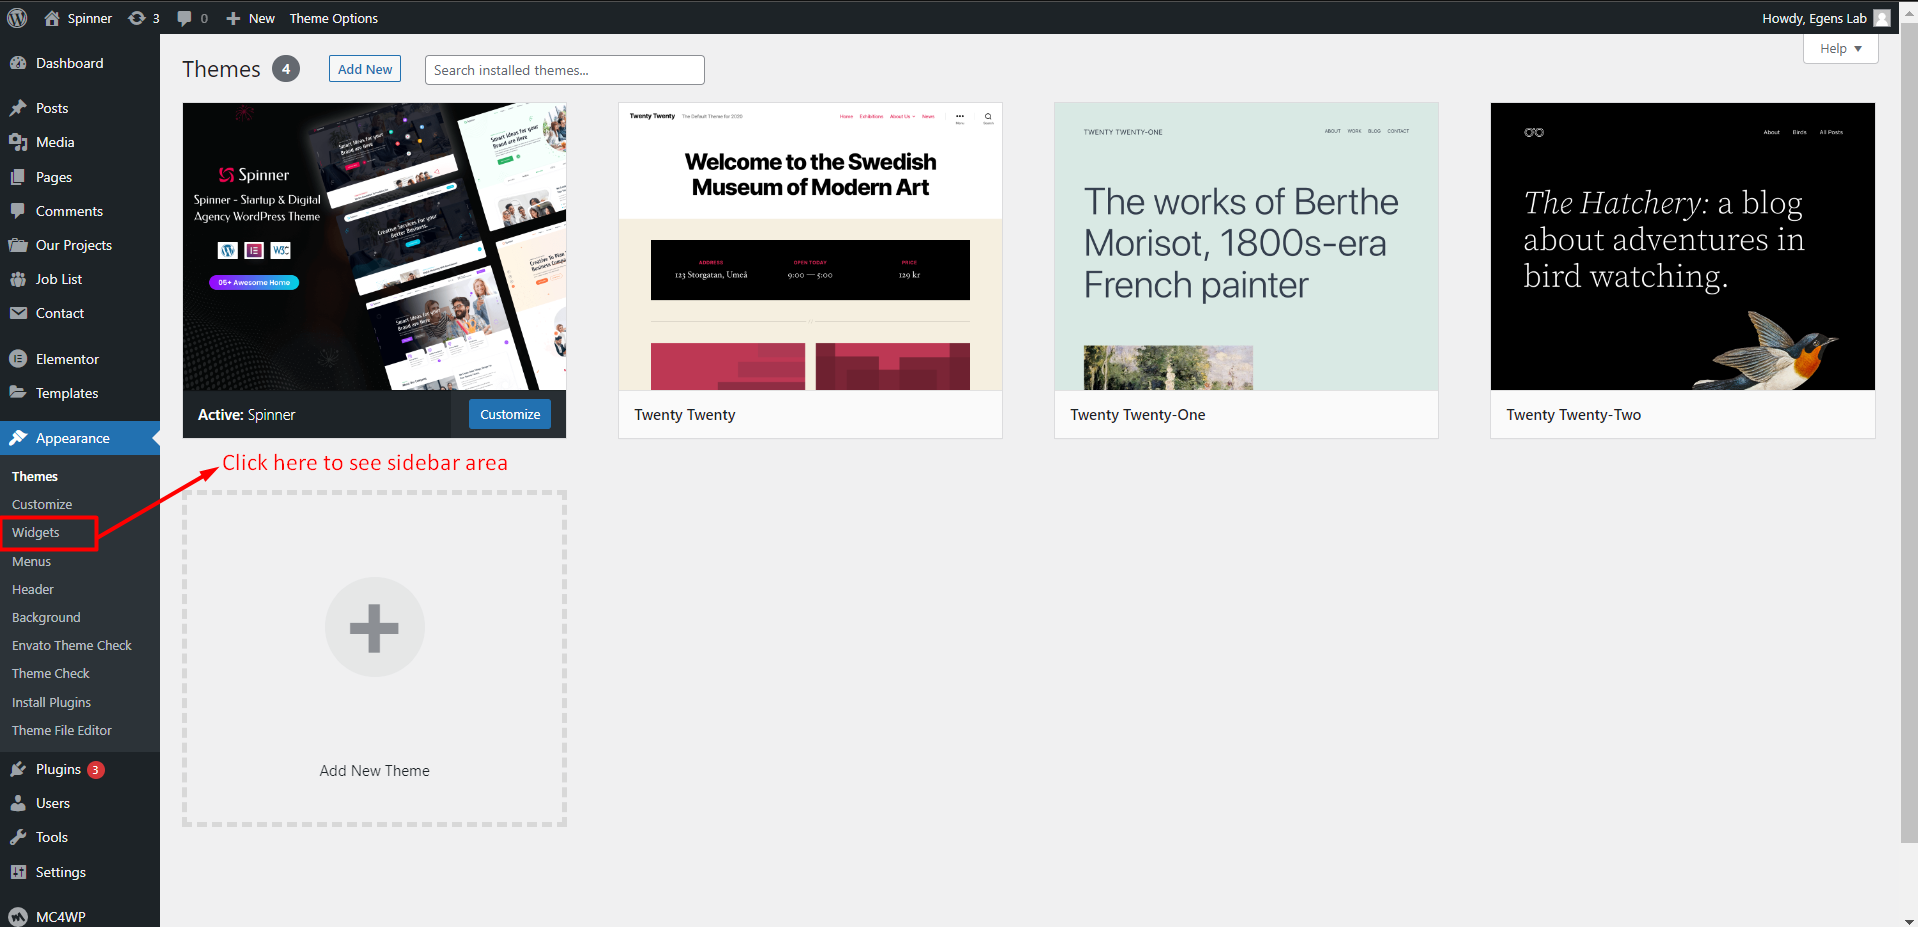
Task: Click the Our Projects folder icon
Action: [18, 245]
